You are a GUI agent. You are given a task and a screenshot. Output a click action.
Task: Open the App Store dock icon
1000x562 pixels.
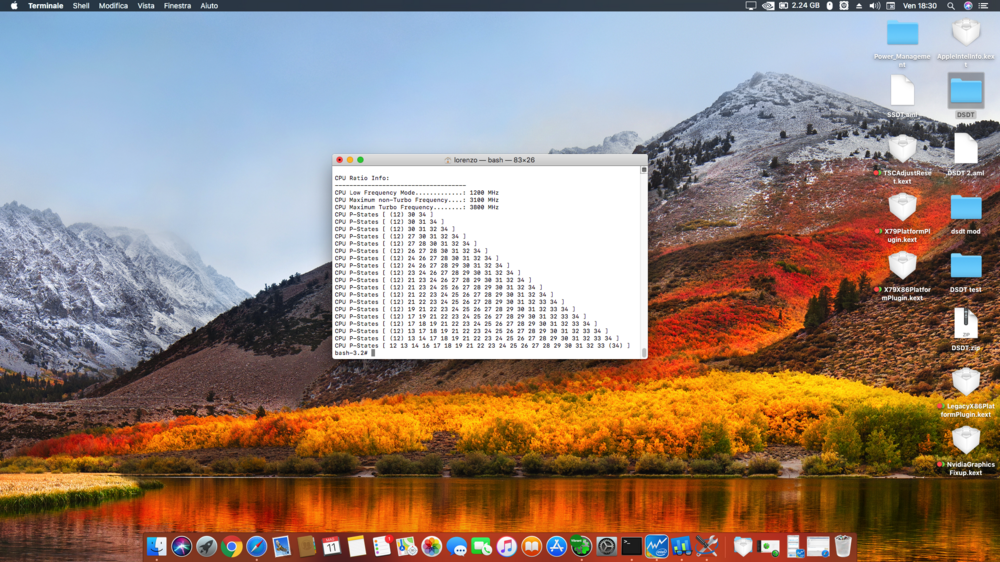point(557,546)
